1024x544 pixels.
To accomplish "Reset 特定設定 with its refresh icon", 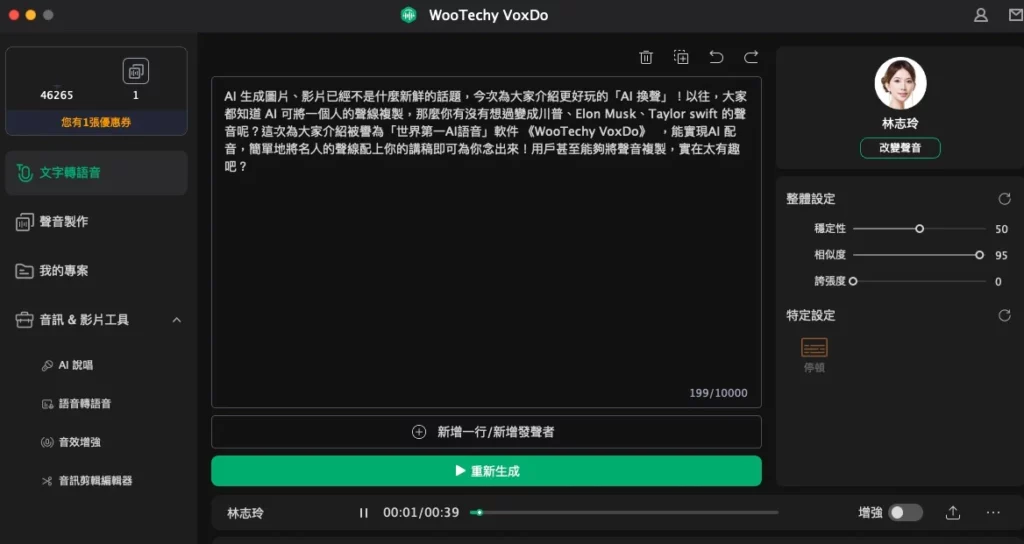I will pos(1004,315).
